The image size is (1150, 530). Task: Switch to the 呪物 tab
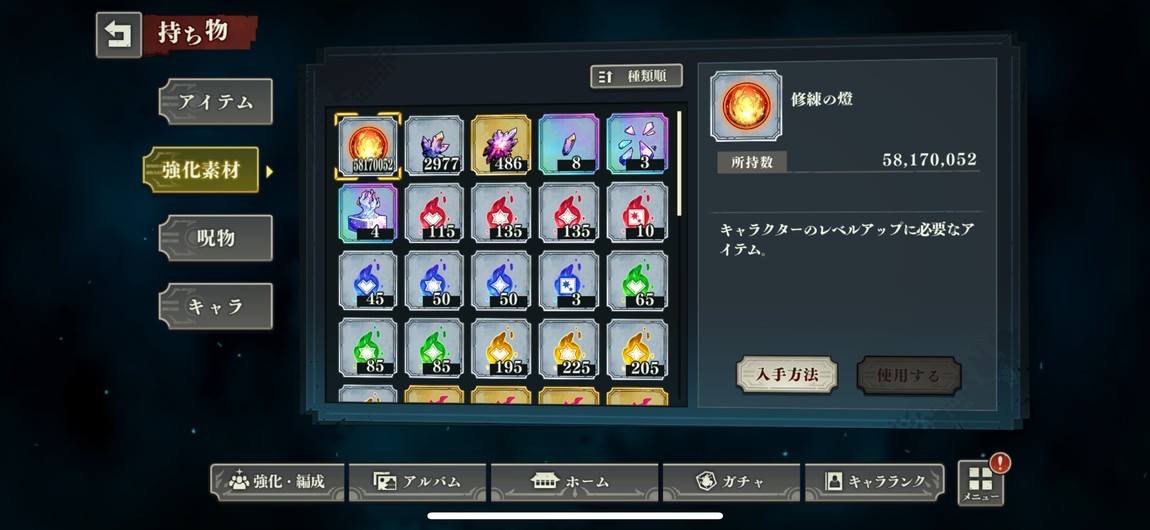tap(216, 238)
